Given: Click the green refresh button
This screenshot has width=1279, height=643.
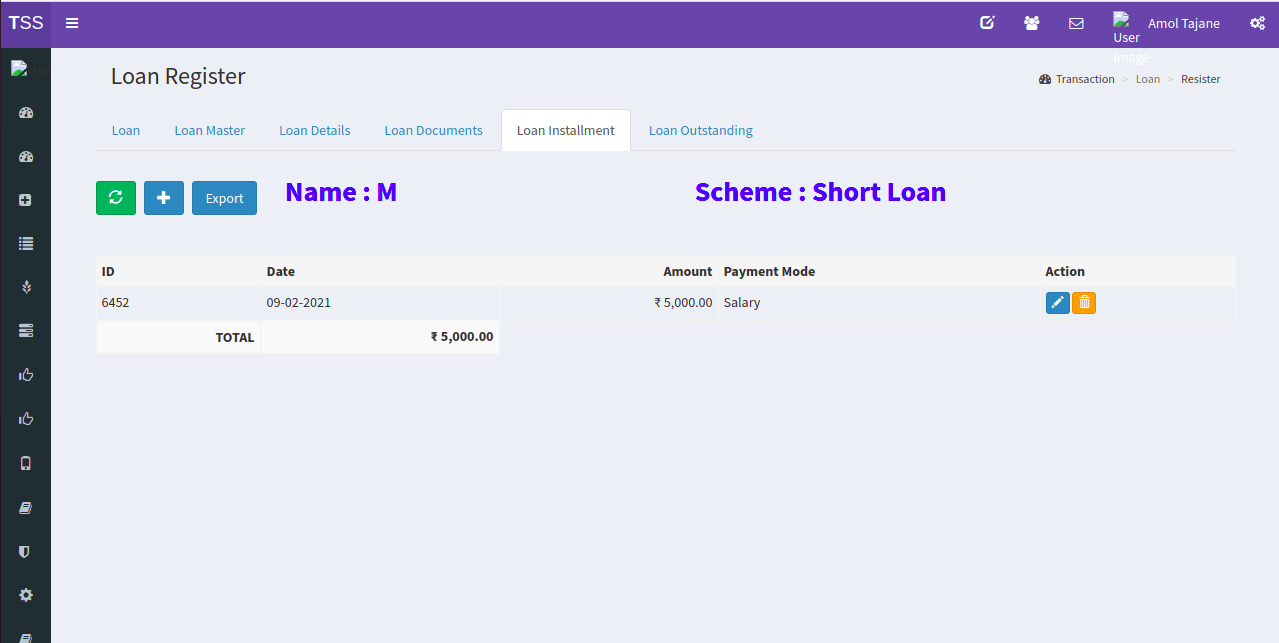Looking at the screenshot, I should [x=115, y=198].
